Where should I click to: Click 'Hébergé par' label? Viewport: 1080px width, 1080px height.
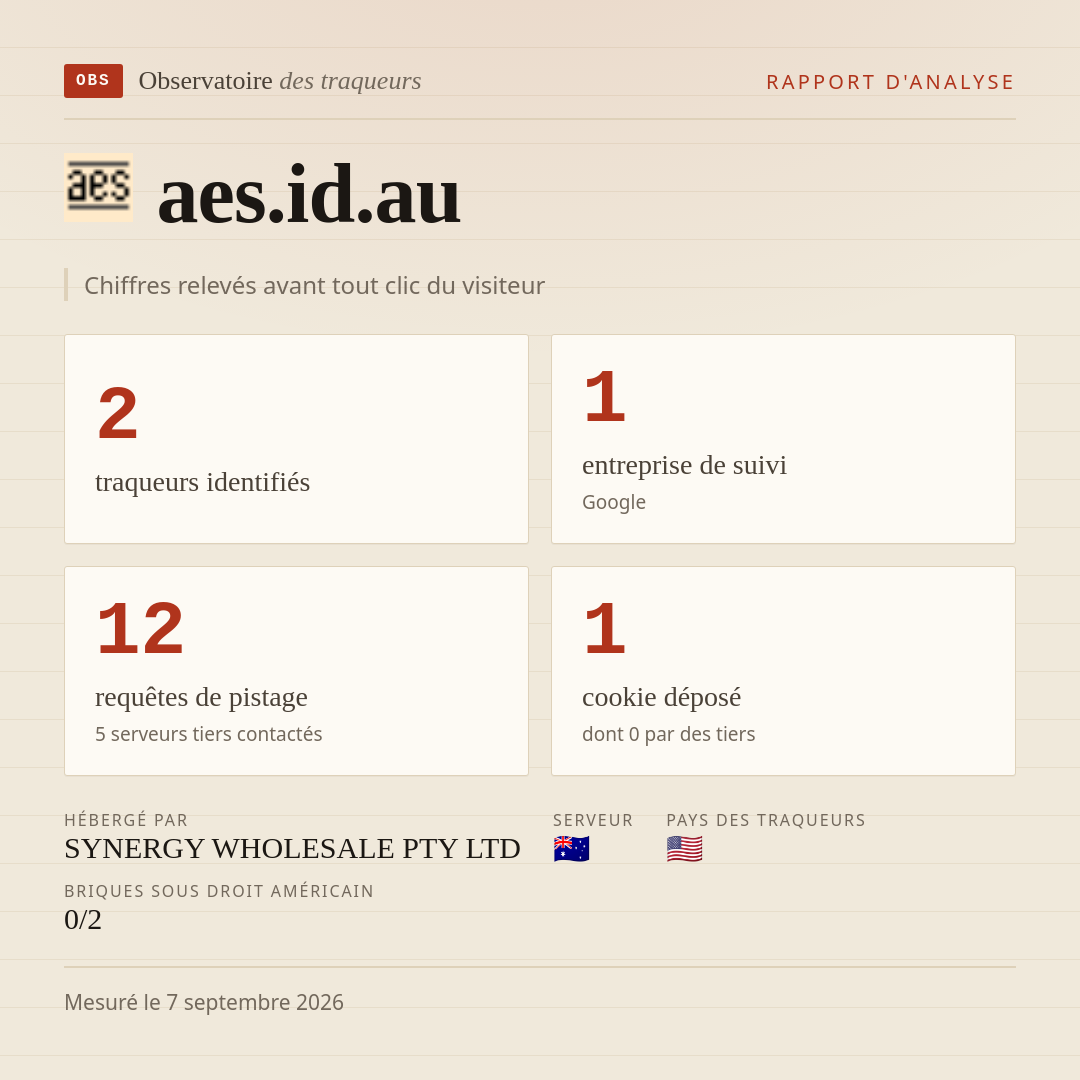point(126,820)
